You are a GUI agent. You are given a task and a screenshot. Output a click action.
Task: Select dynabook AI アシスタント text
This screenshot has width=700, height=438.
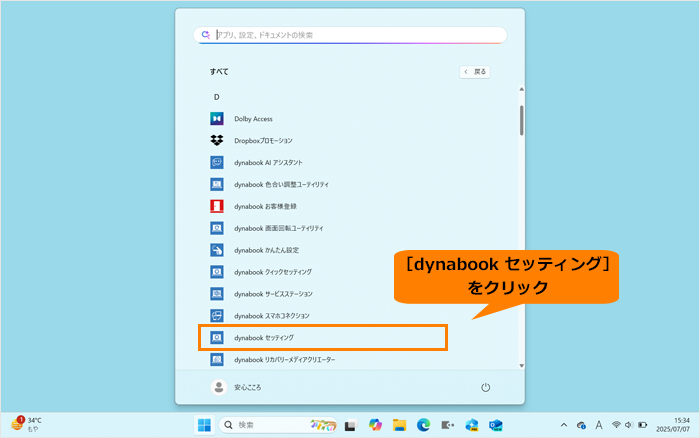[268, 163]
